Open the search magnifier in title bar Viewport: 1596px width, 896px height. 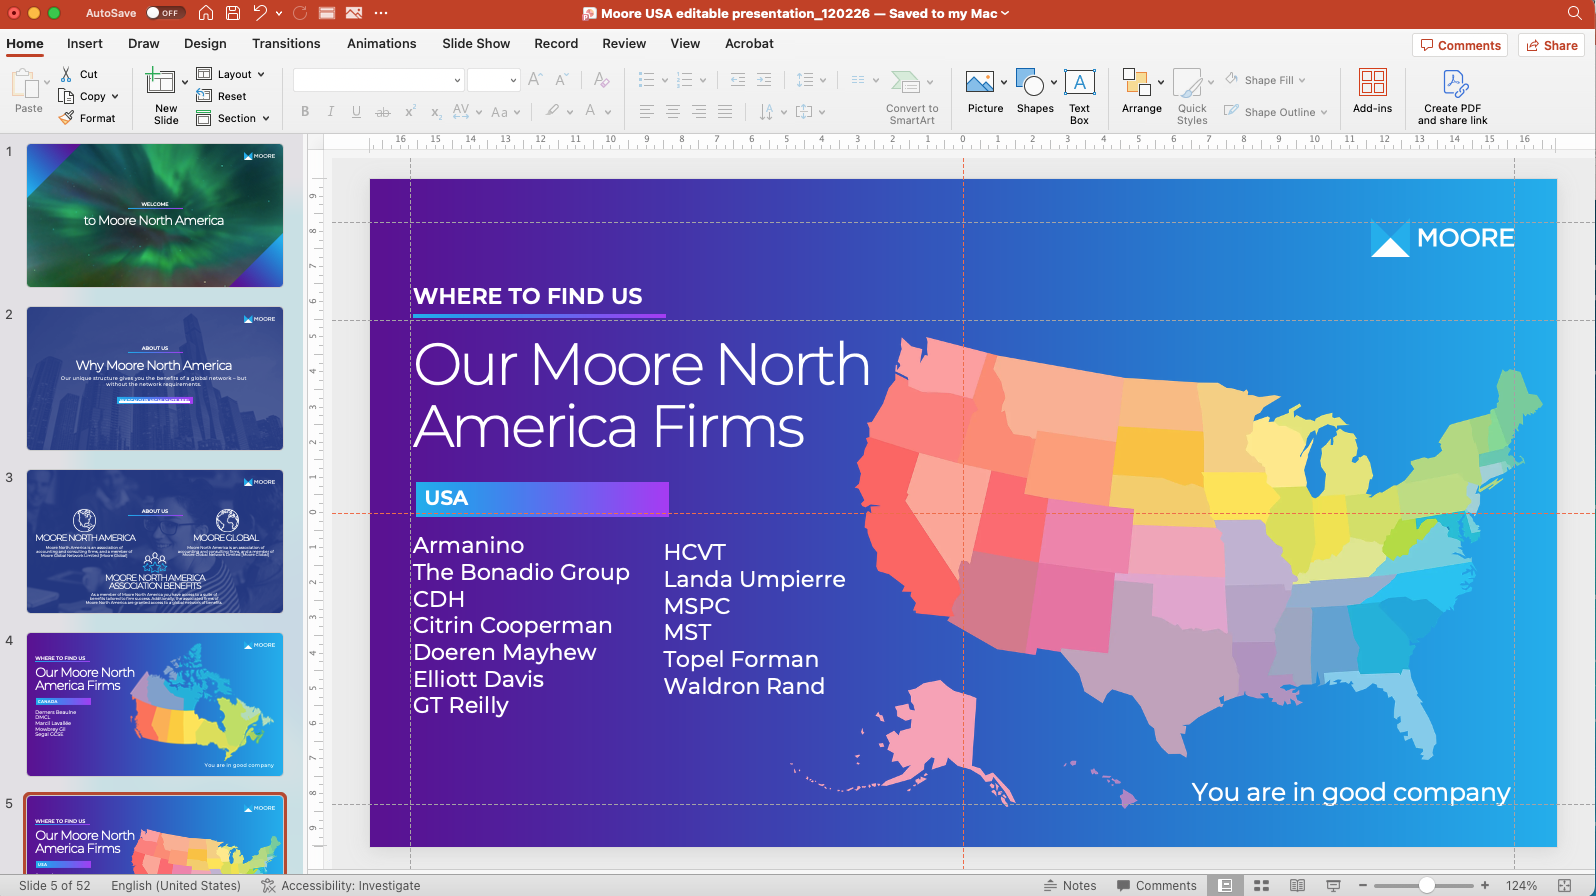click(x=1575, y=13)
